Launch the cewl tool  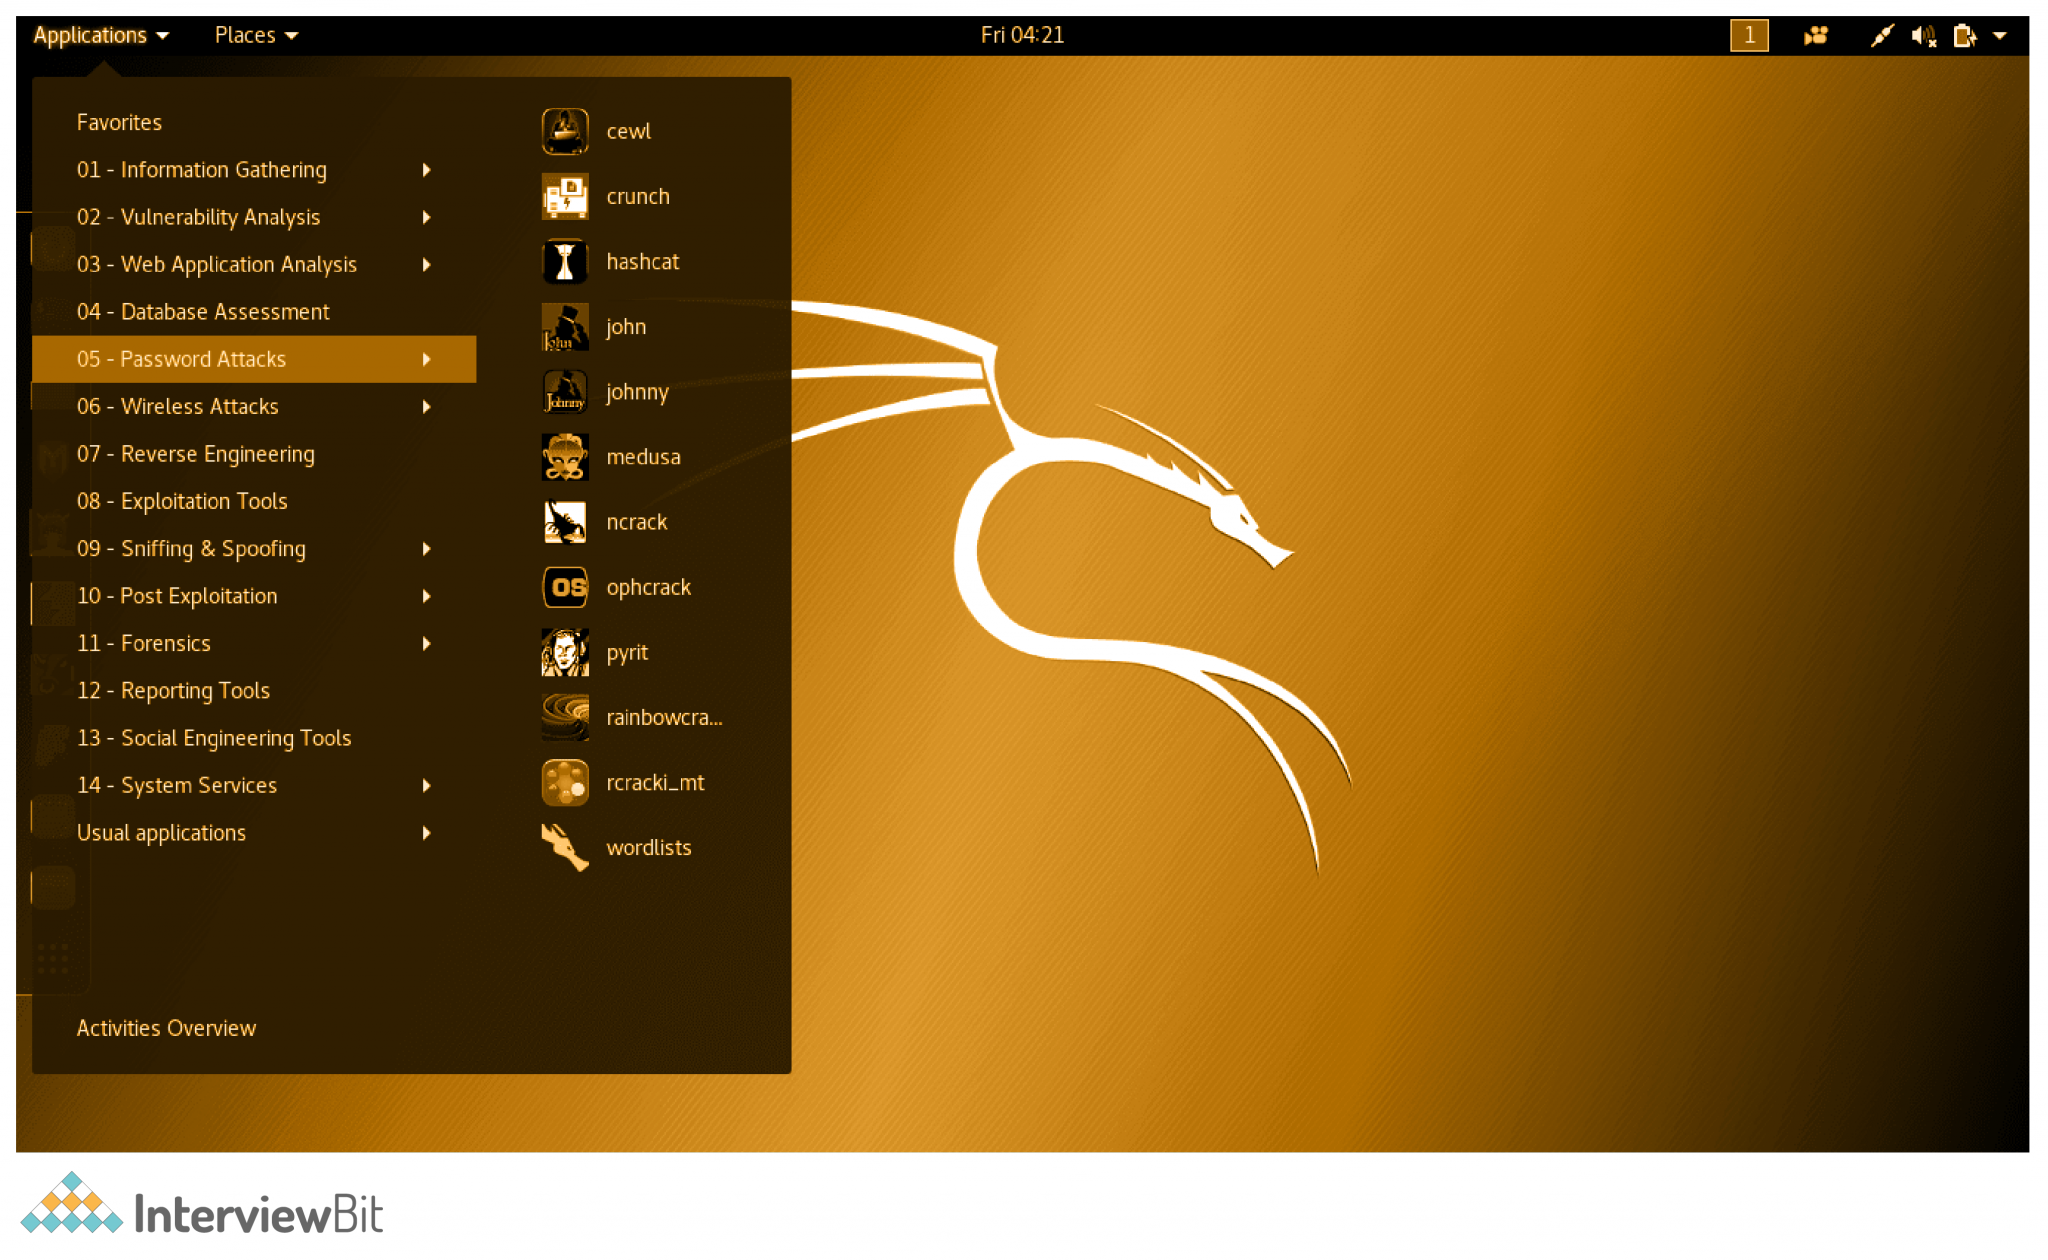(628, 131)
